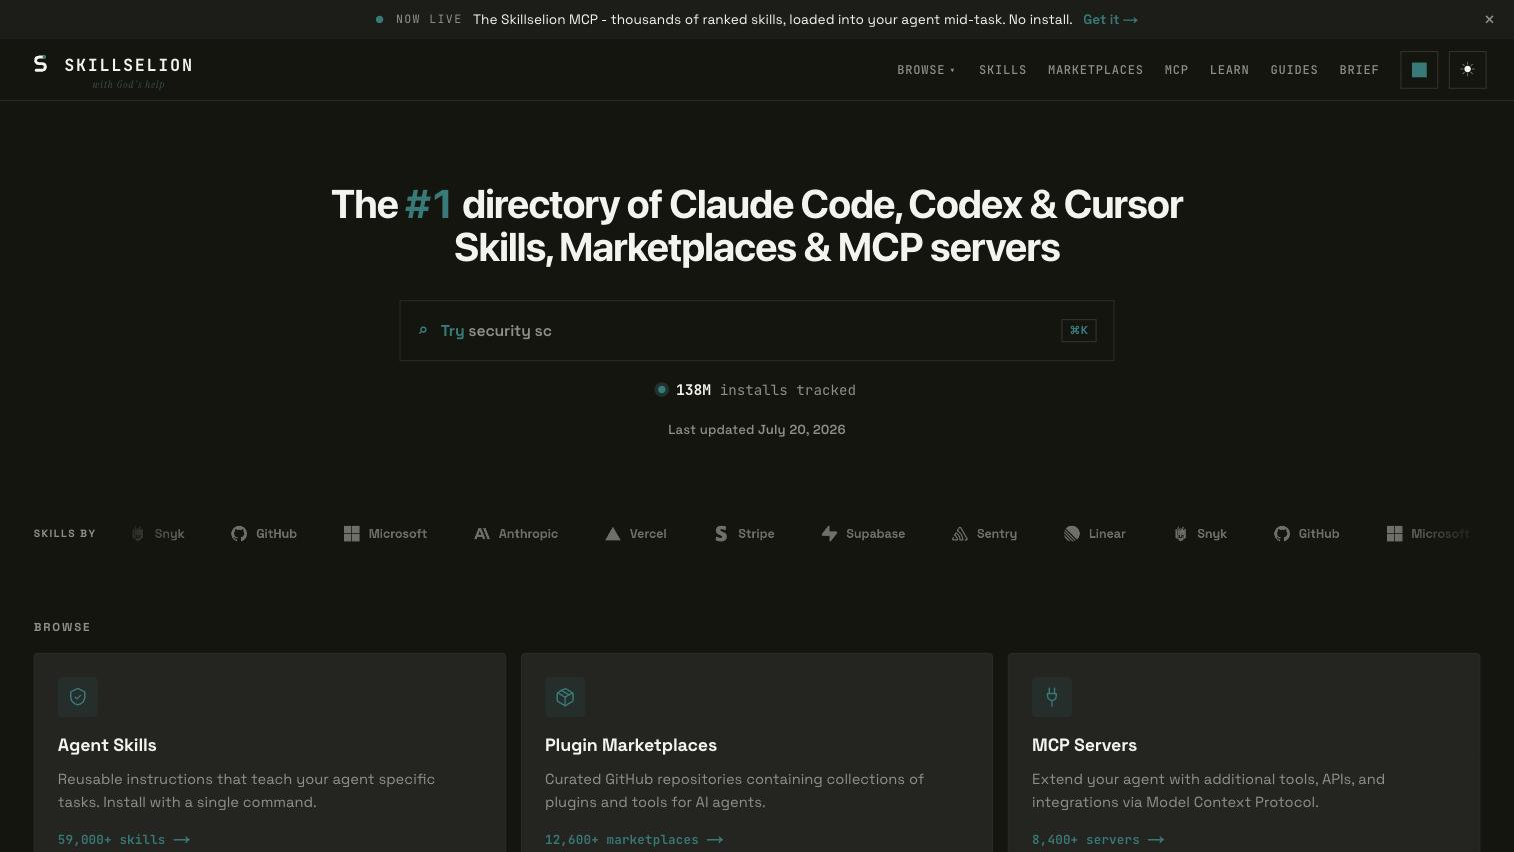Open the Guides nav item
The image size is (1514, 852).
(x=1294, y=70)
